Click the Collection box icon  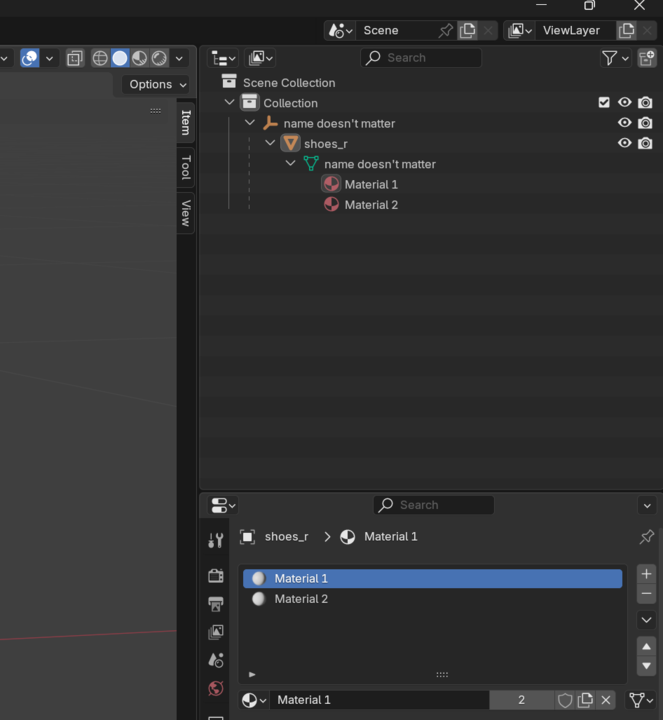pyautogui.click(x=249, y=102)
